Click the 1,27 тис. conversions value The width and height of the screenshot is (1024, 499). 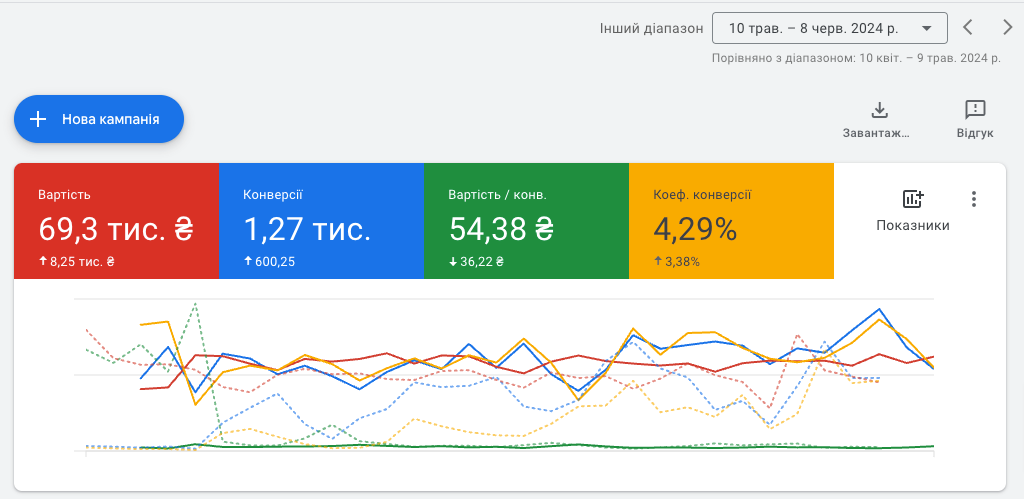pos(307,230)
